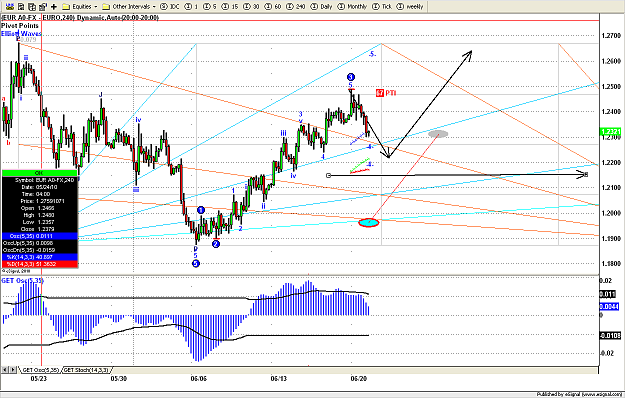Click the blue %K(14,3,3) row

(x=39, y=257)
